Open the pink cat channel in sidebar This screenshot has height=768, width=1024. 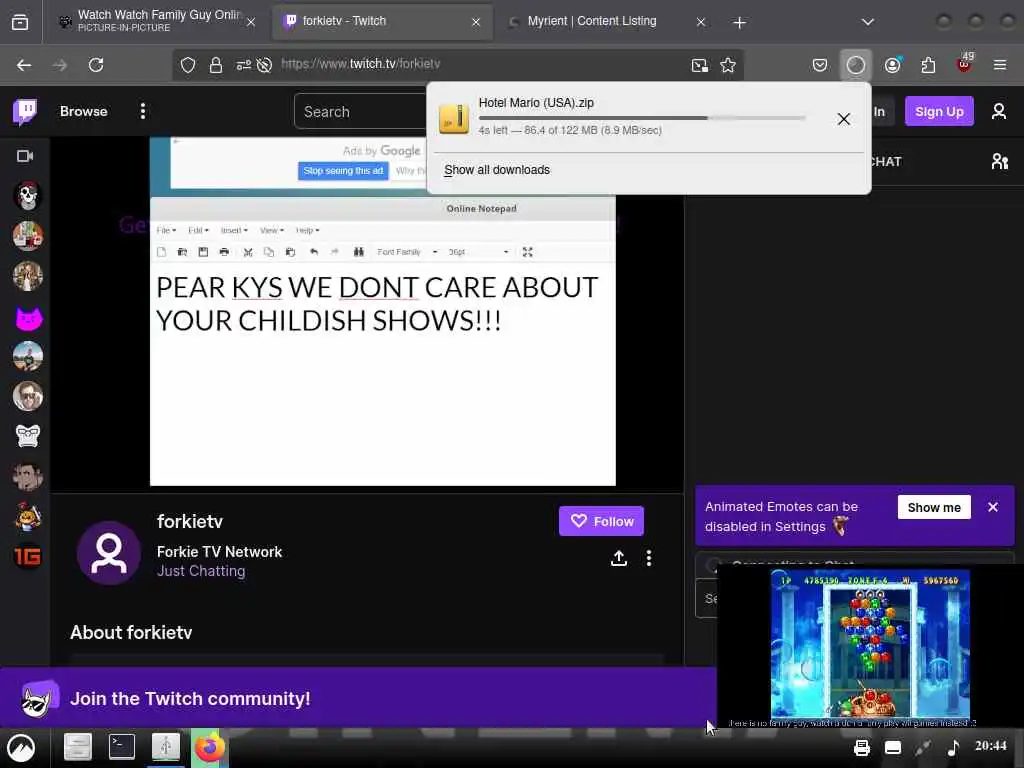click(x=28, y=318)
